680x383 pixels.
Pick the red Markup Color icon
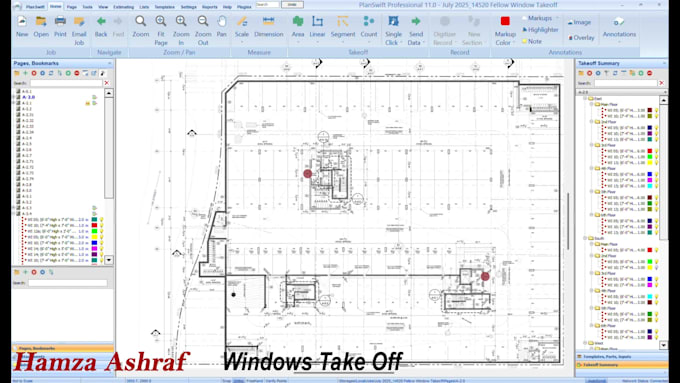tap(505, 21)
